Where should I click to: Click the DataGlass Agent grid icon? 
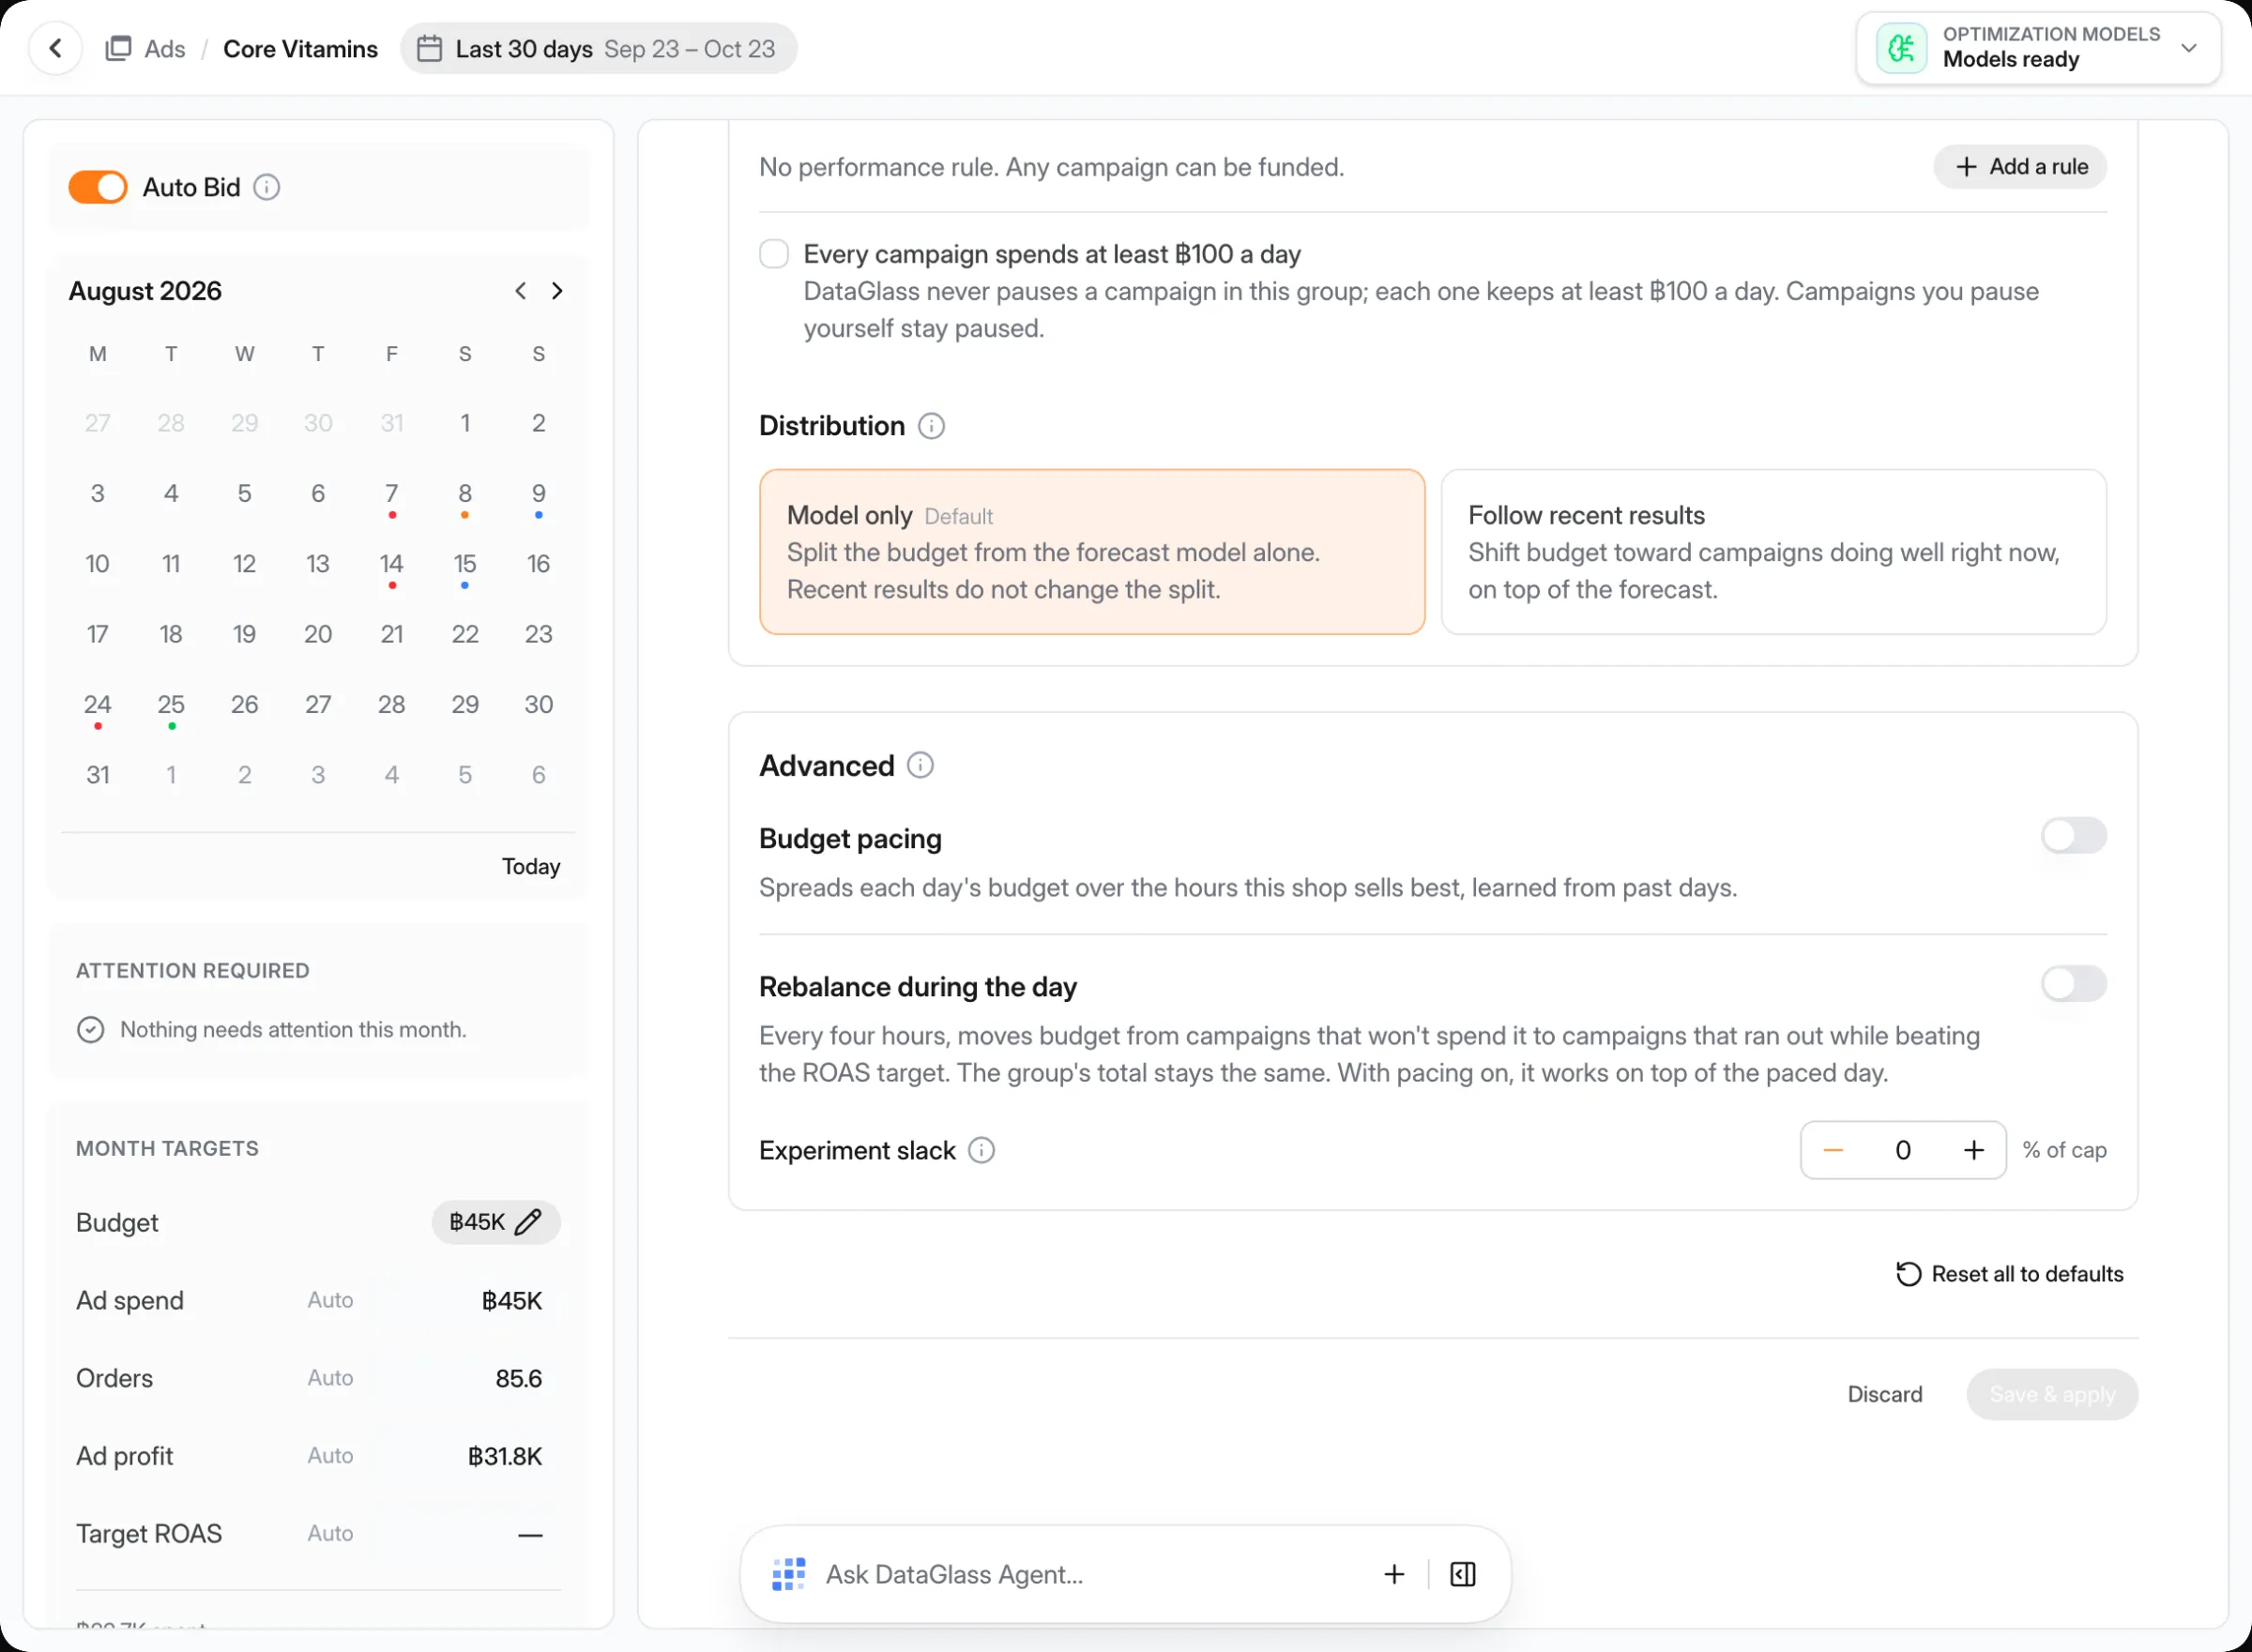788,1575
